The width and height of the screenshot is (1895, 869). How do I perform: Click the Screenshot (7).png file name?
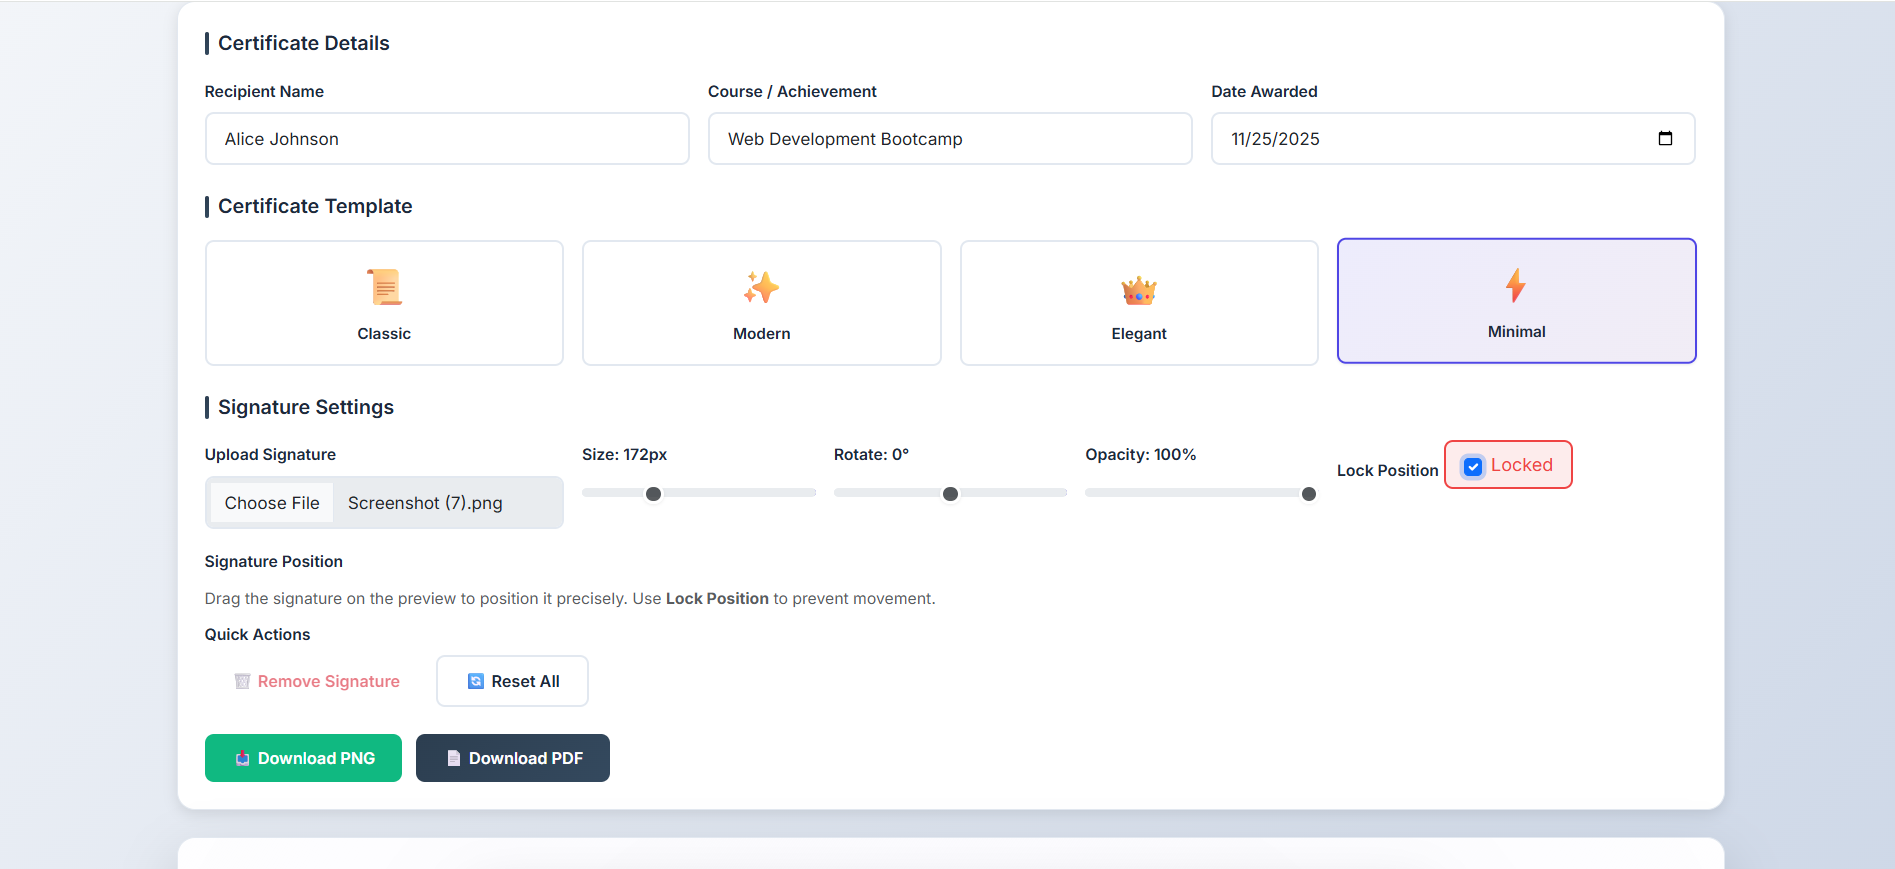click(425, 503)
